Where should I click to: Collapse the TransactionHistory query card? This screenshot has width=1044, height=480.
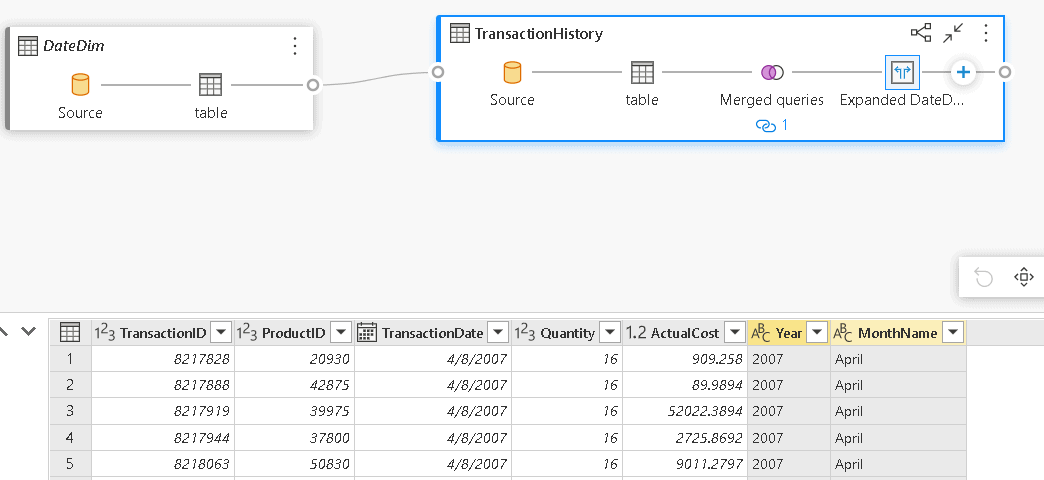coord(952,33)
